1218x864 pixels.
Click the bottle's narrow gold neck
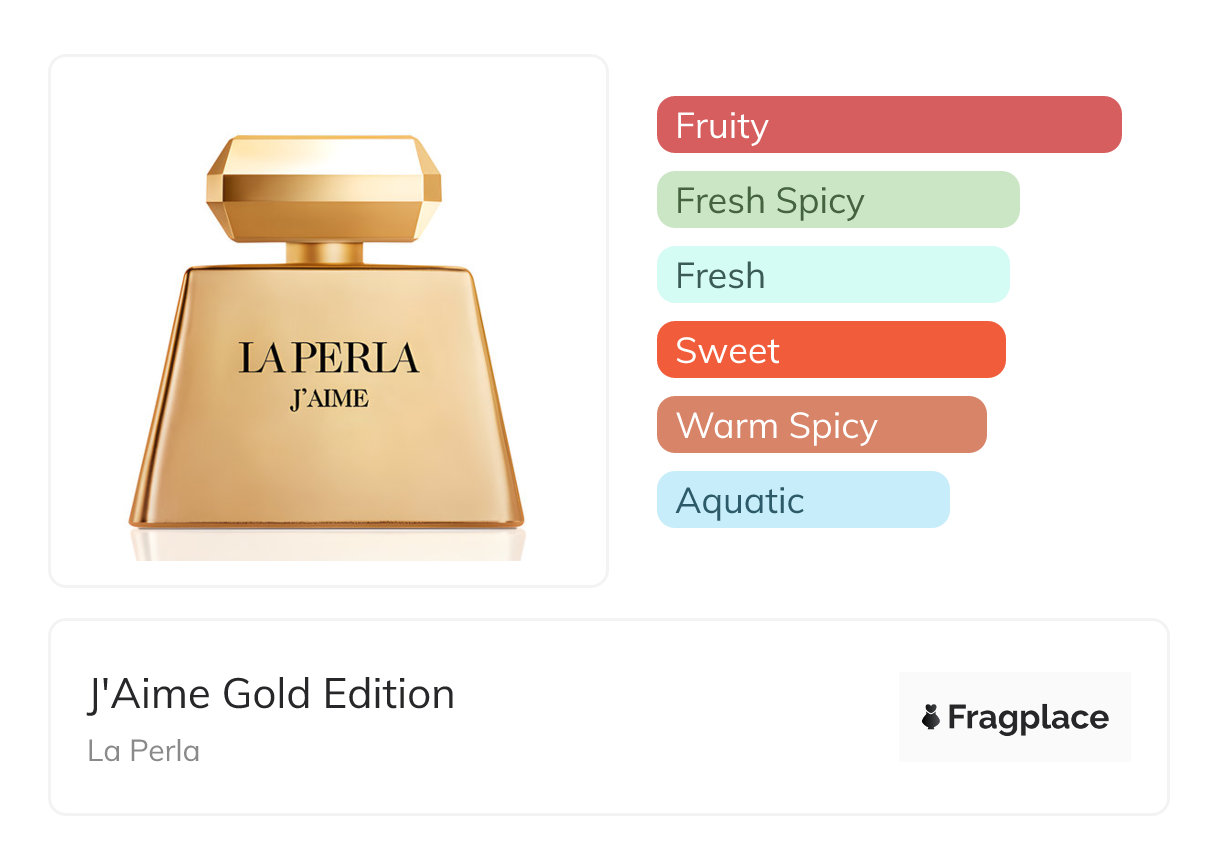(x=326, y=252)
